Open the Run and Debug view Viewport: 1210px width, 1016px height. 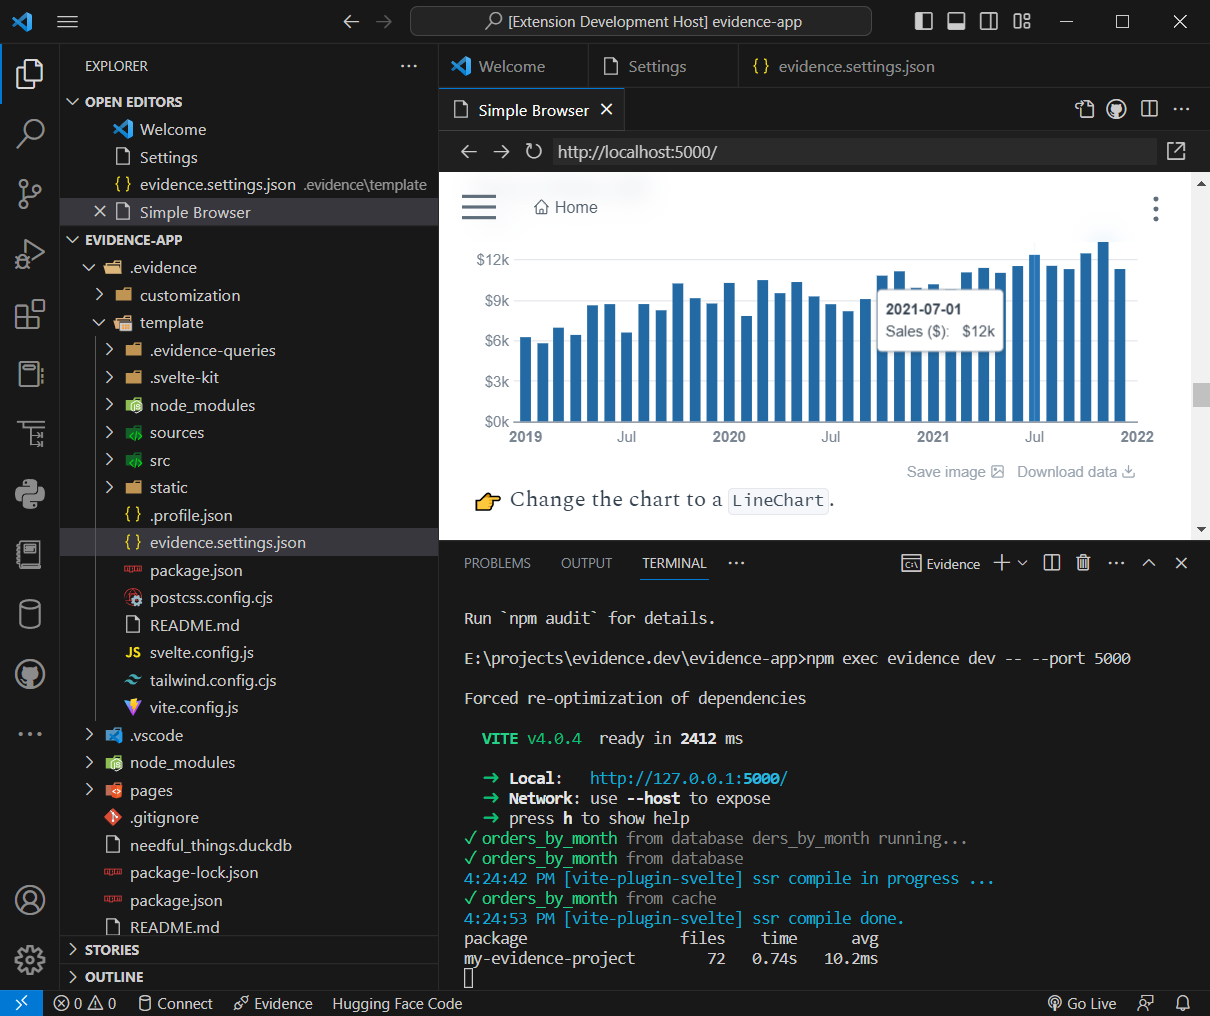(30, 254)
